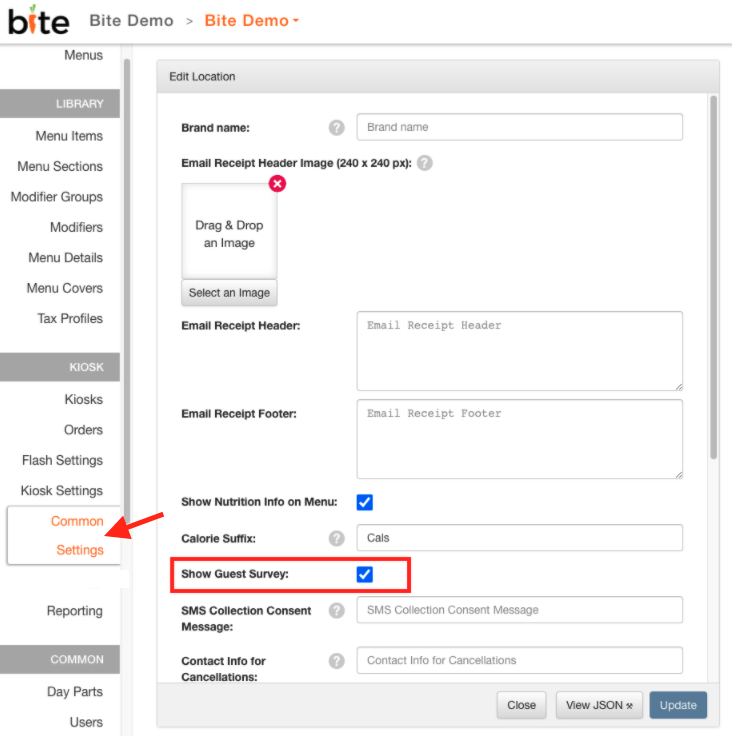Toggle Show Nutrition Info on Menu checkbox
This screenshot has width=732, height=736.
pos(364,502)
